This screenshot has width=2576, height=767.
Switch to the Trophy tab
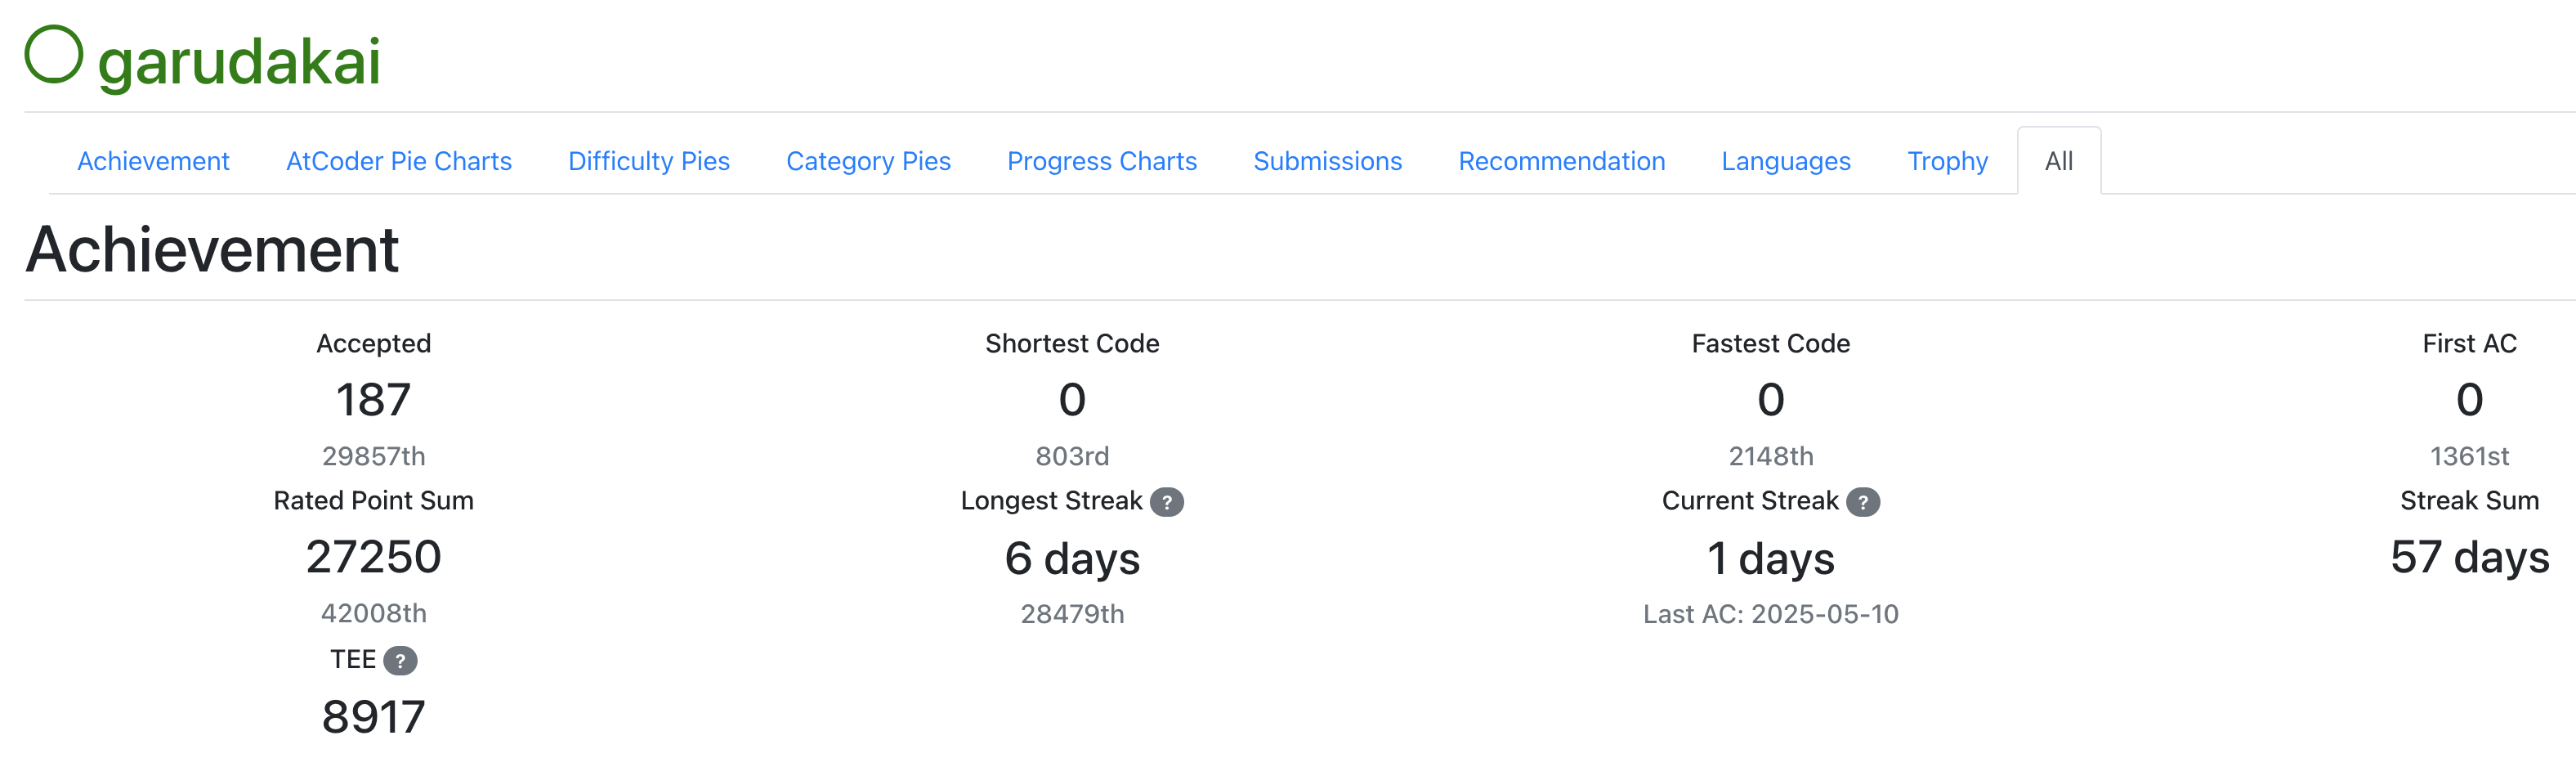click(1947, 160)
